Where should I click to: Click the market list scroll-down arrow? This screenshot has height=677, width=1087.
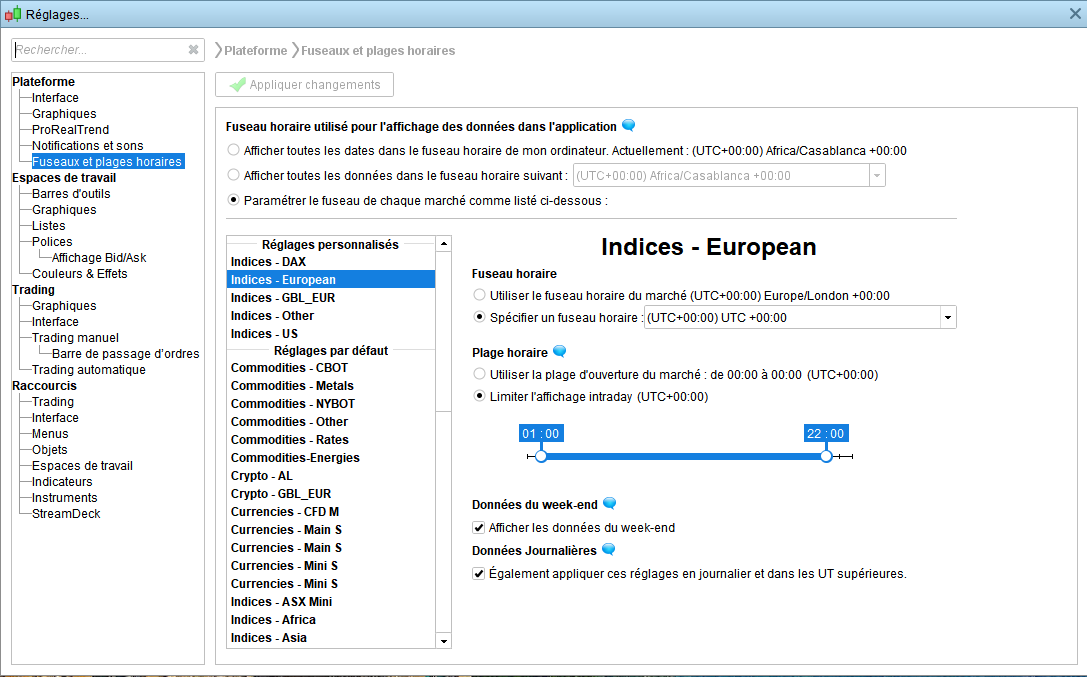click(444, 641)
